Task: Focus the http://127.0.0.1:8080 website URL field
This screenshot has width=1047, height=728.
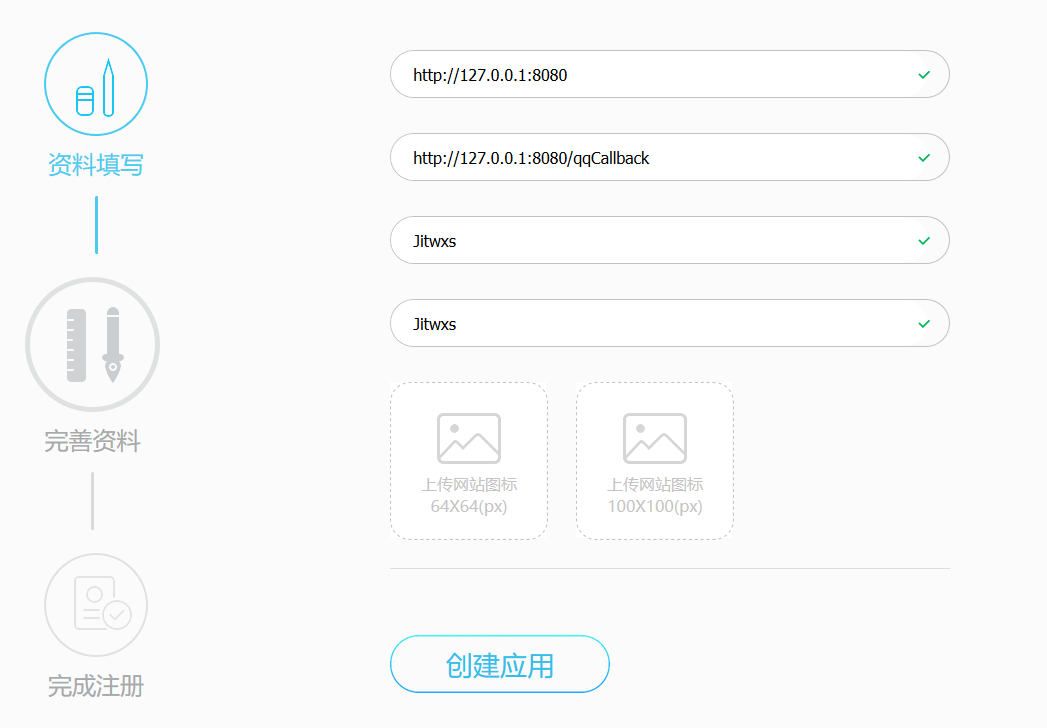Action: coord(670,74)
